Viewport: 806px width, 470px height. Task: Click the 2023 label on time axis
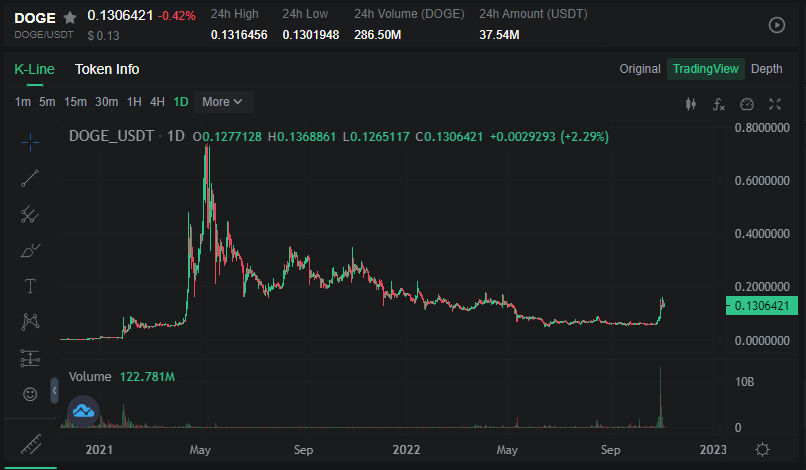[x=713, y=450]
